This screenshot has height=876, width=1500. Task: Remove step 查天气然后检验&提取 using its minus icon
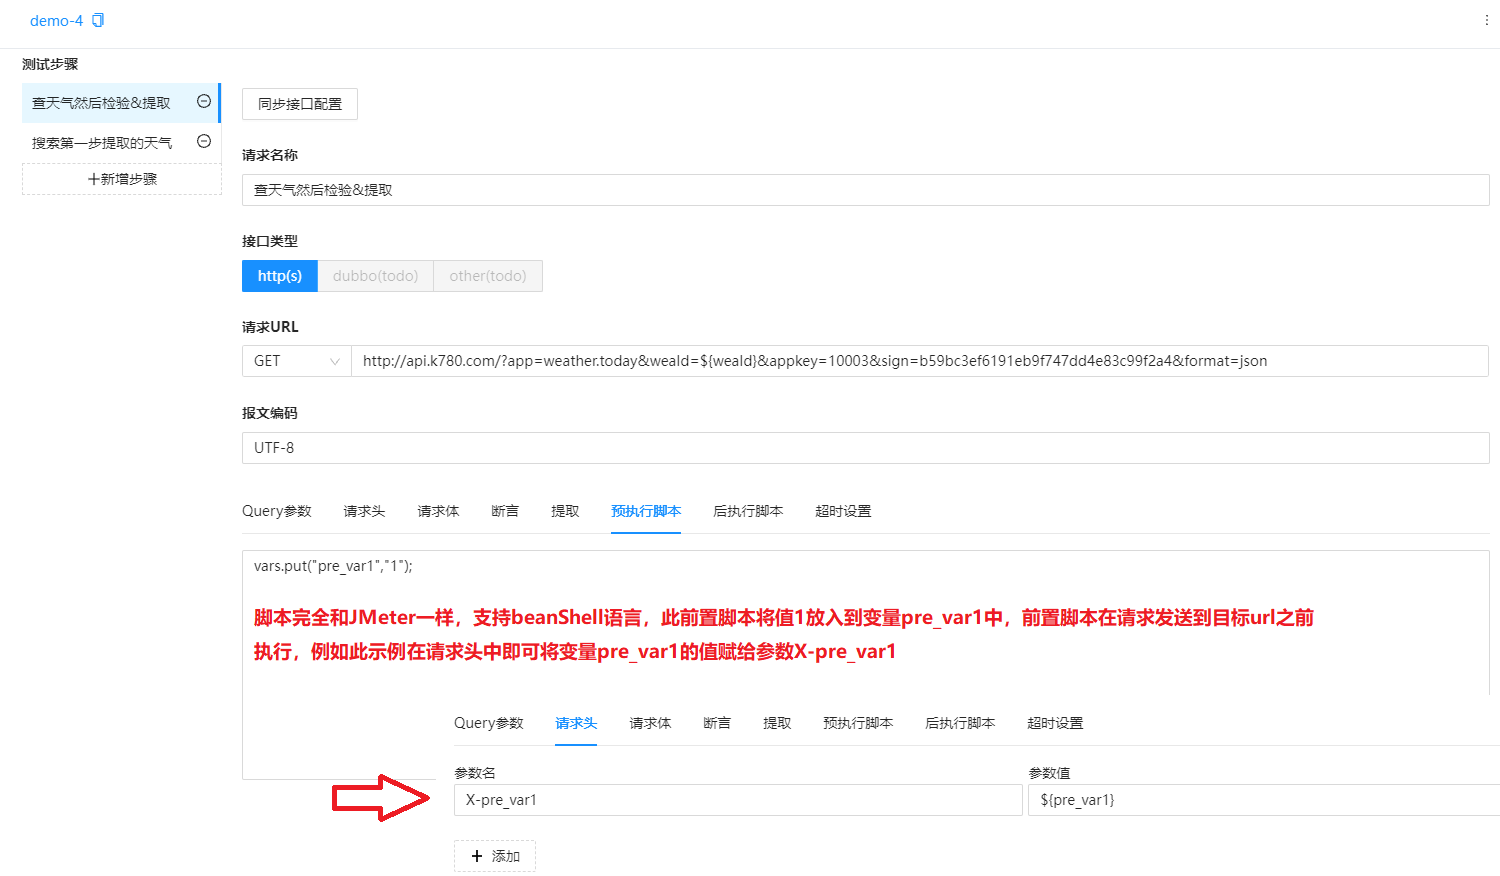click(x=203, y=102)
